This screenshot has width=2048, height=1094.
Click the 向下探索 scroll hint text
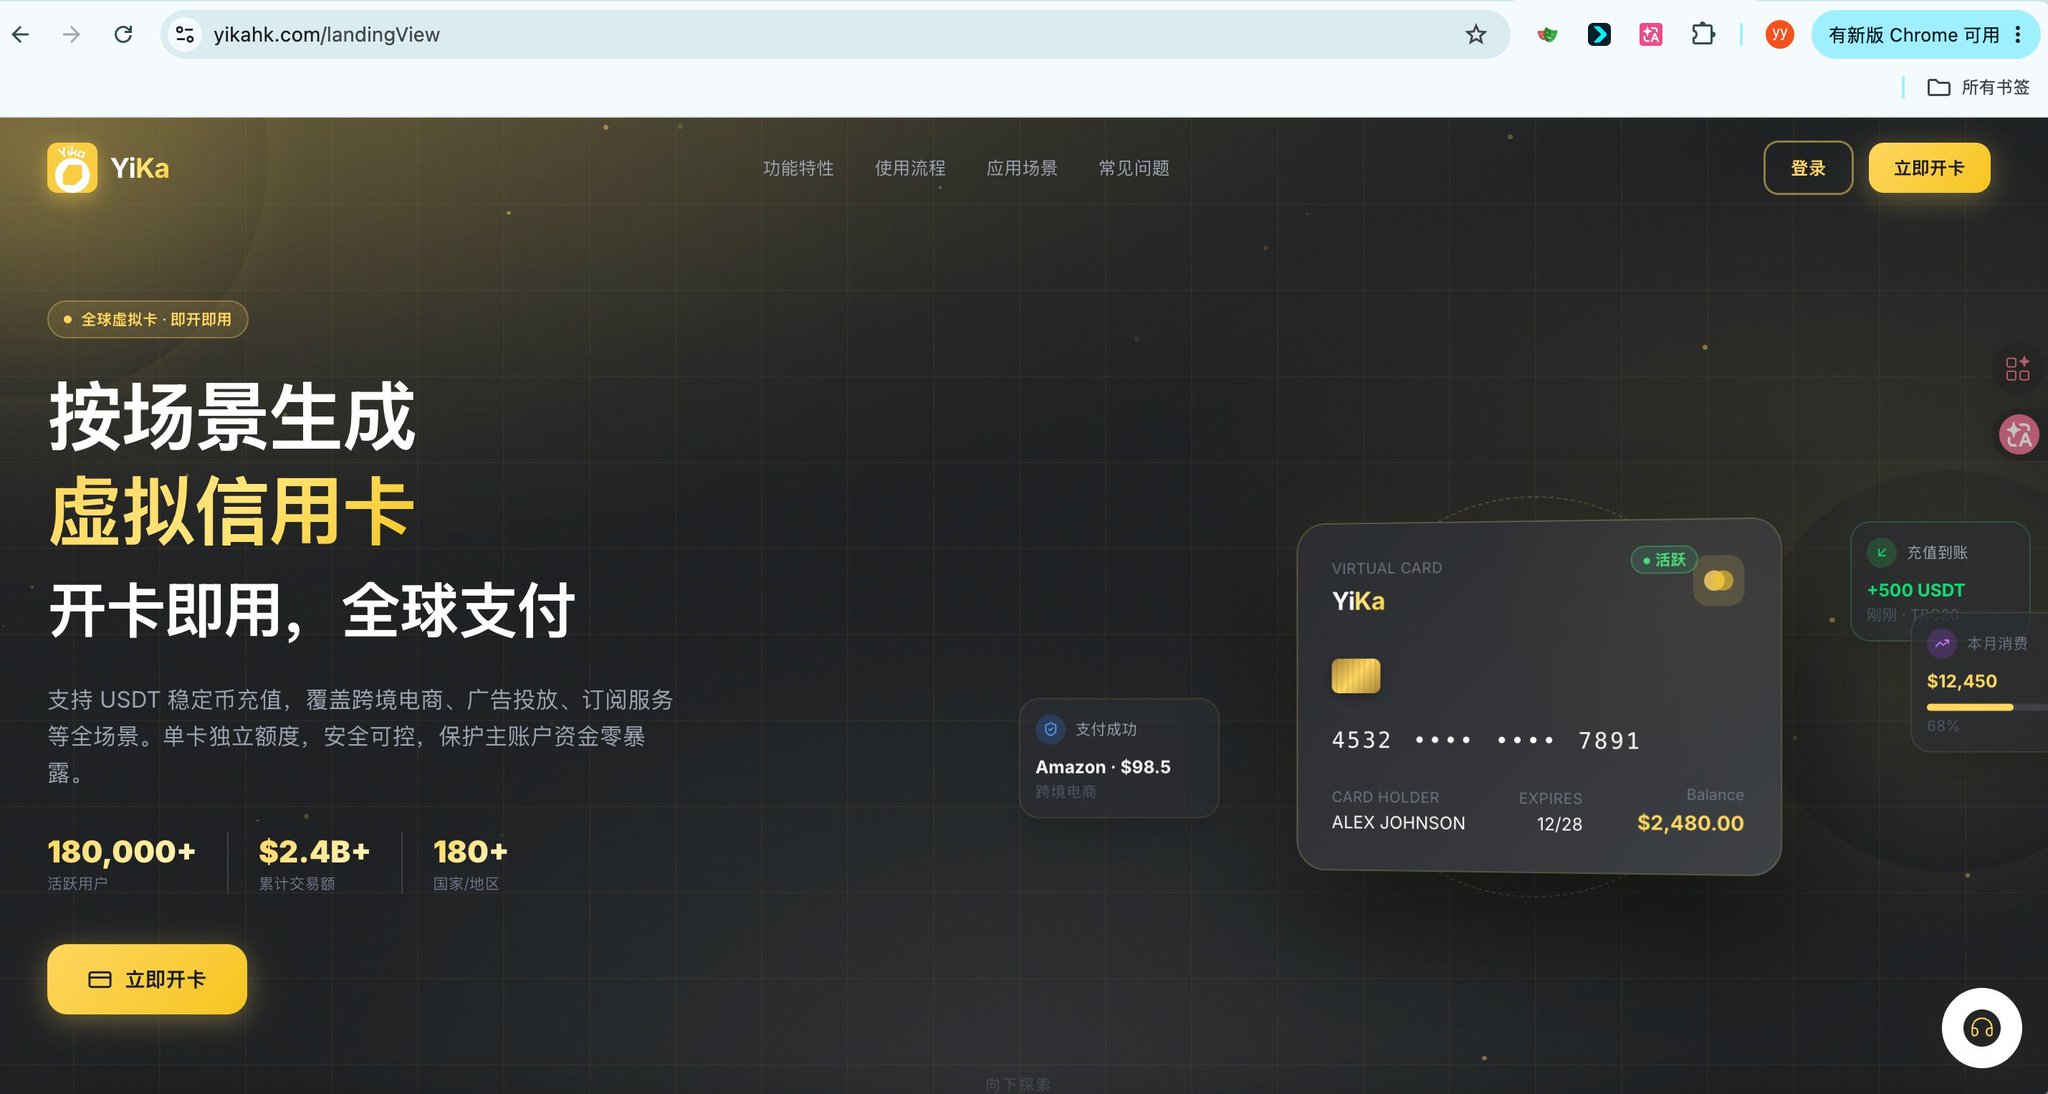(1017, 1084)
